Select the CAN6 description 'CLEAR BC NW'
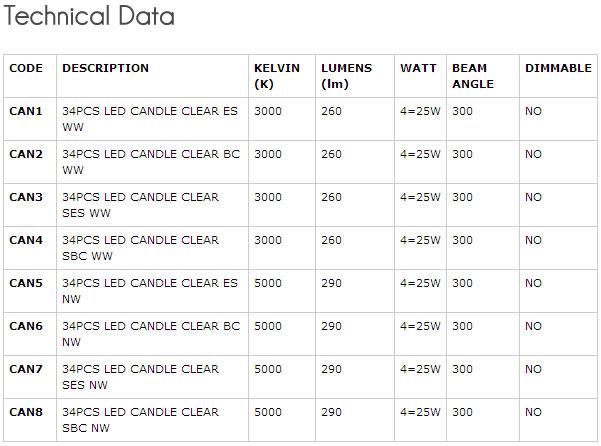 click(150, 334)
